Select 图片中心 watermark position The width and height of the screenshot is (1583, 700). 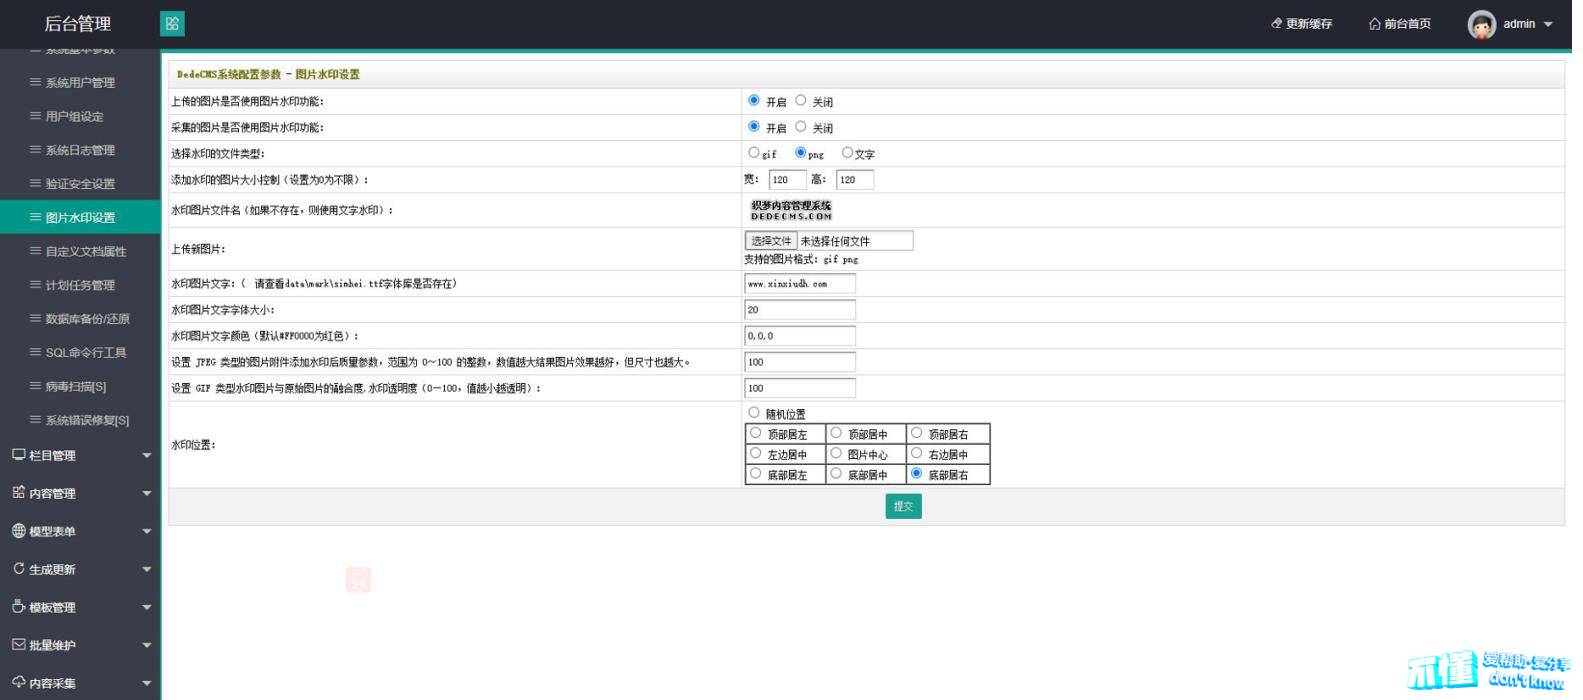836,454
